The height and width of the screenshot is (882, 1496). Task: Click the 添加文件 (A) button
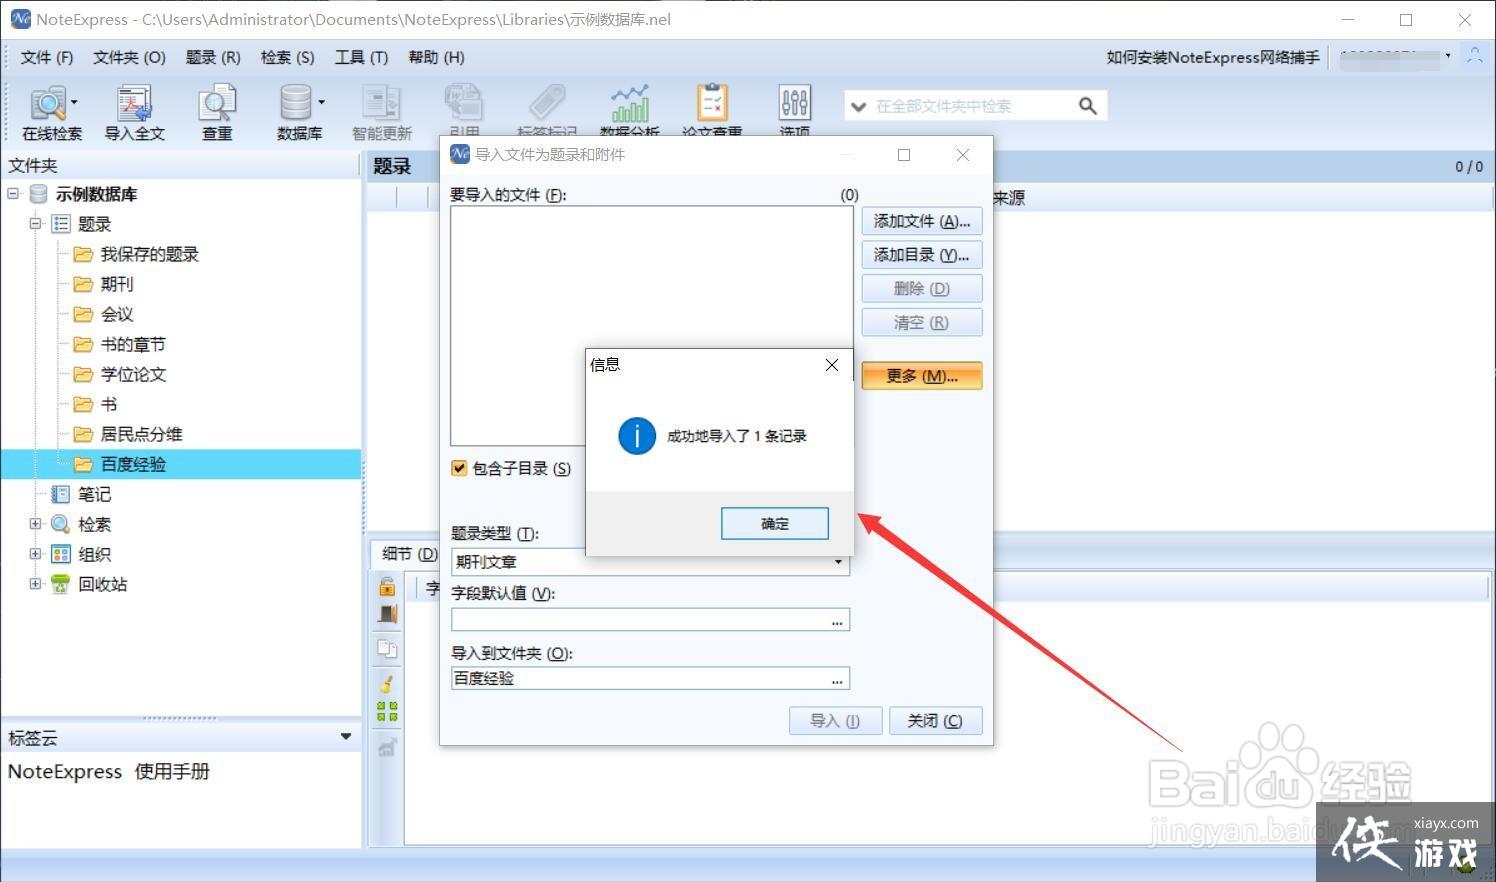(x=922, y=221)
